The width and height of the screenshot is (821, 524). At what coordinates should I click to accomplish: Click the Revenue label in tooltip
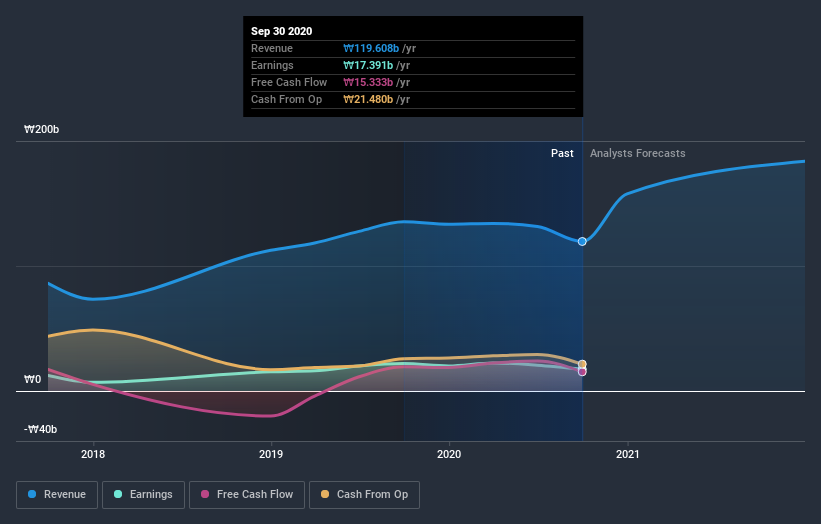tap(272, 48)
